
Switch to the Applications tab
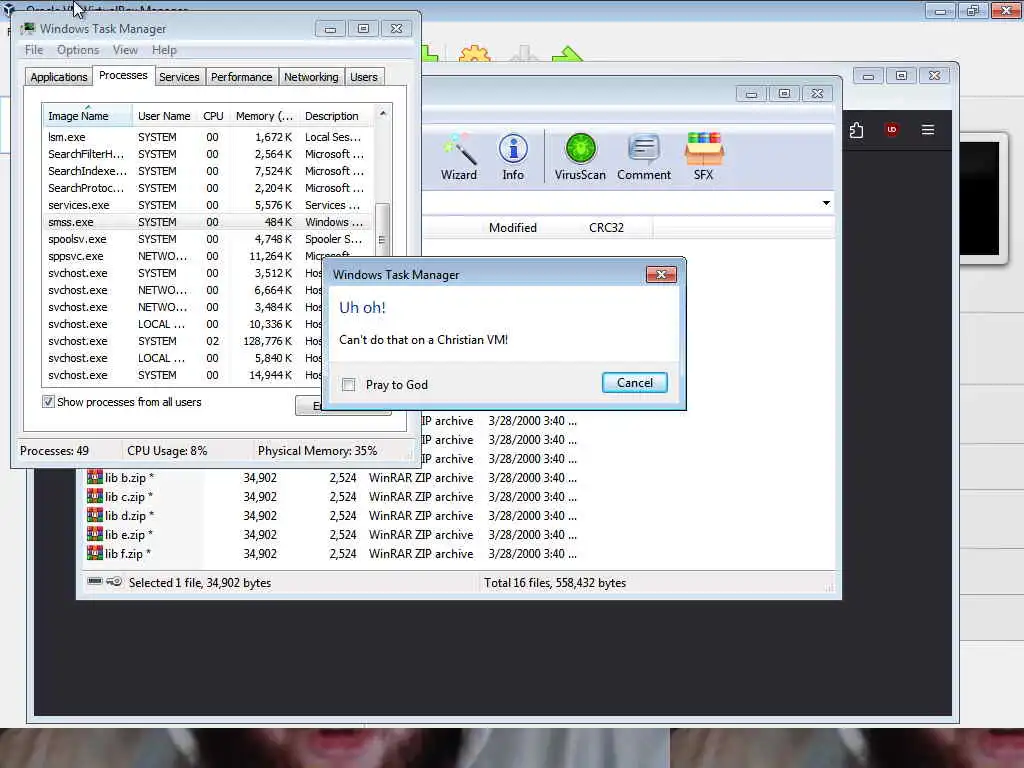coord(59,77)
